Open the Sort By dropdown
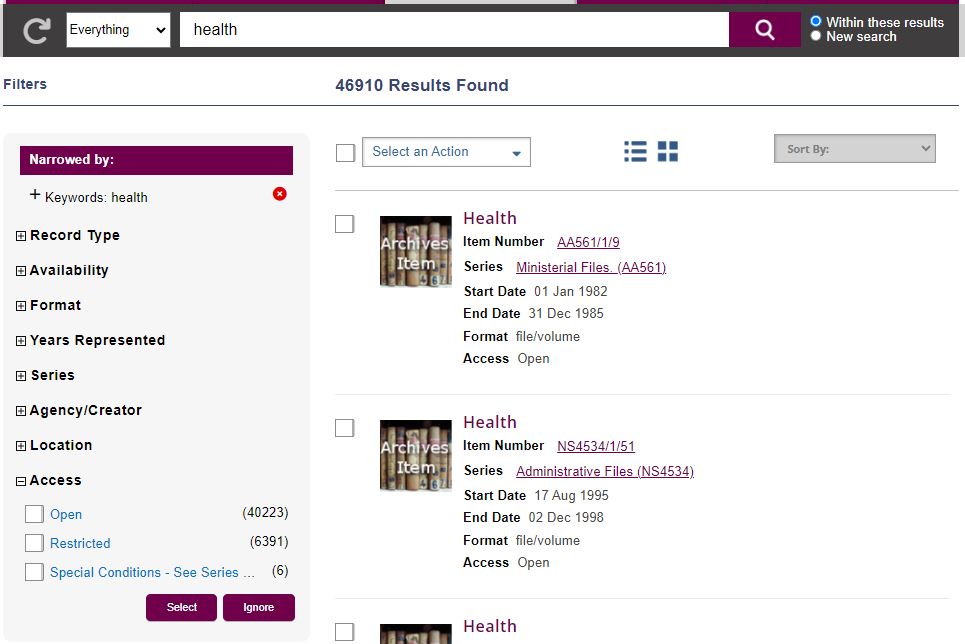 854,149
